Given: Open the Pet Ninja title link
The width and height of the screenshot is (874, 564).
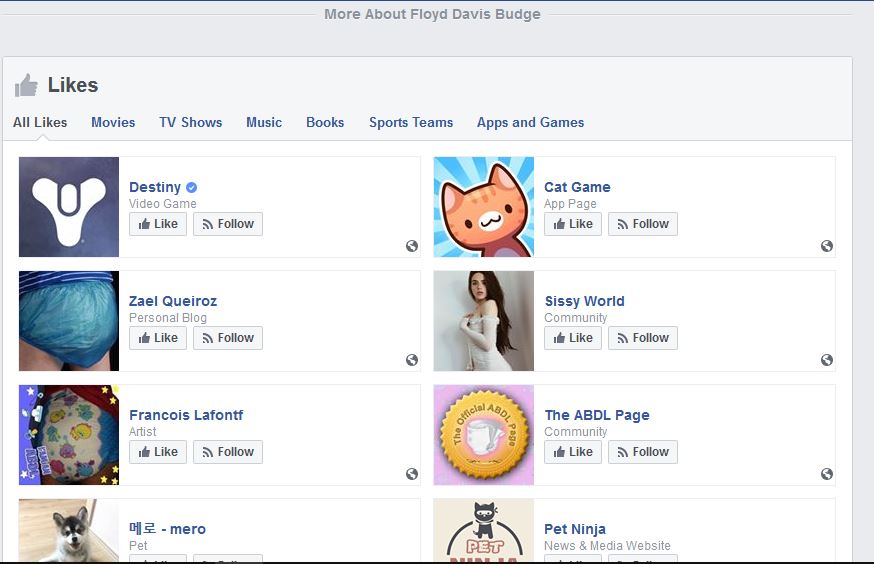Looking at the screenshot, I should [575, 529].
